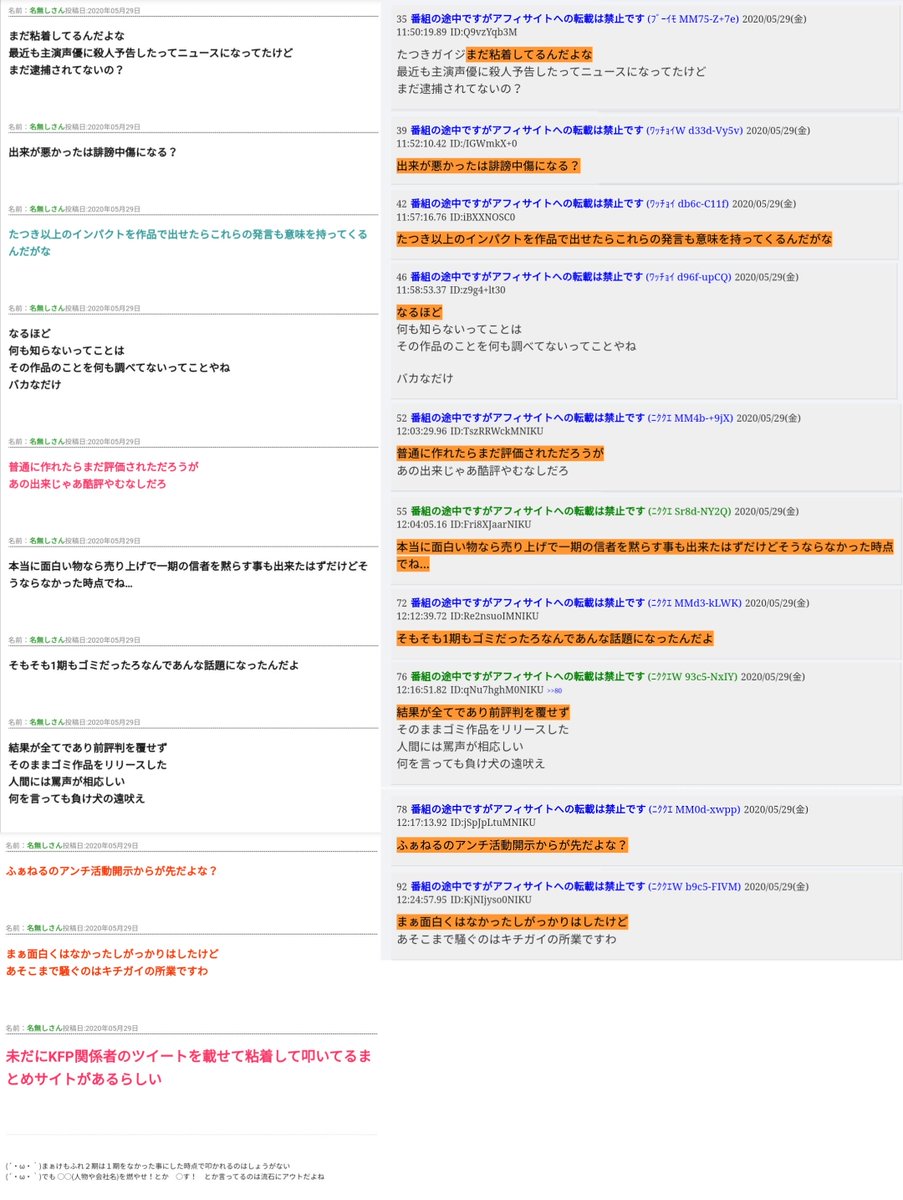Open the poster name link on post 42
This screenshot has width=903, height=1200.
tap(527, 204)
